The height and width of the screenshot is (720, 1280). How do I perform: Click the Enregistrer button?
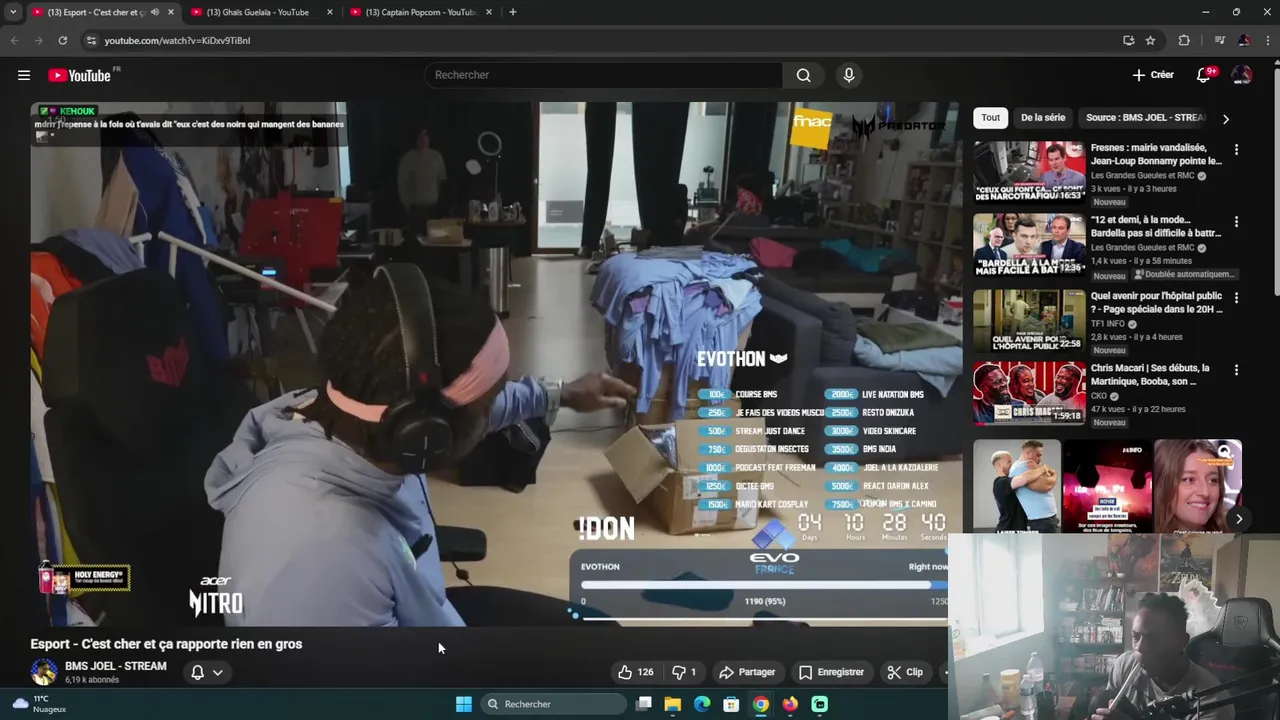coord(831,672)
